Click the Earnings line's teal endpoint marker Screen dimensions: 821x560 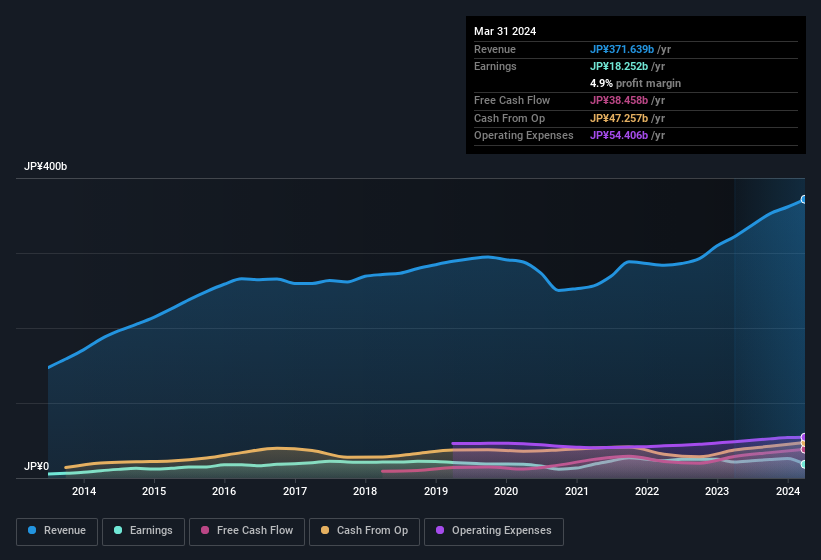tap(804, 464)
